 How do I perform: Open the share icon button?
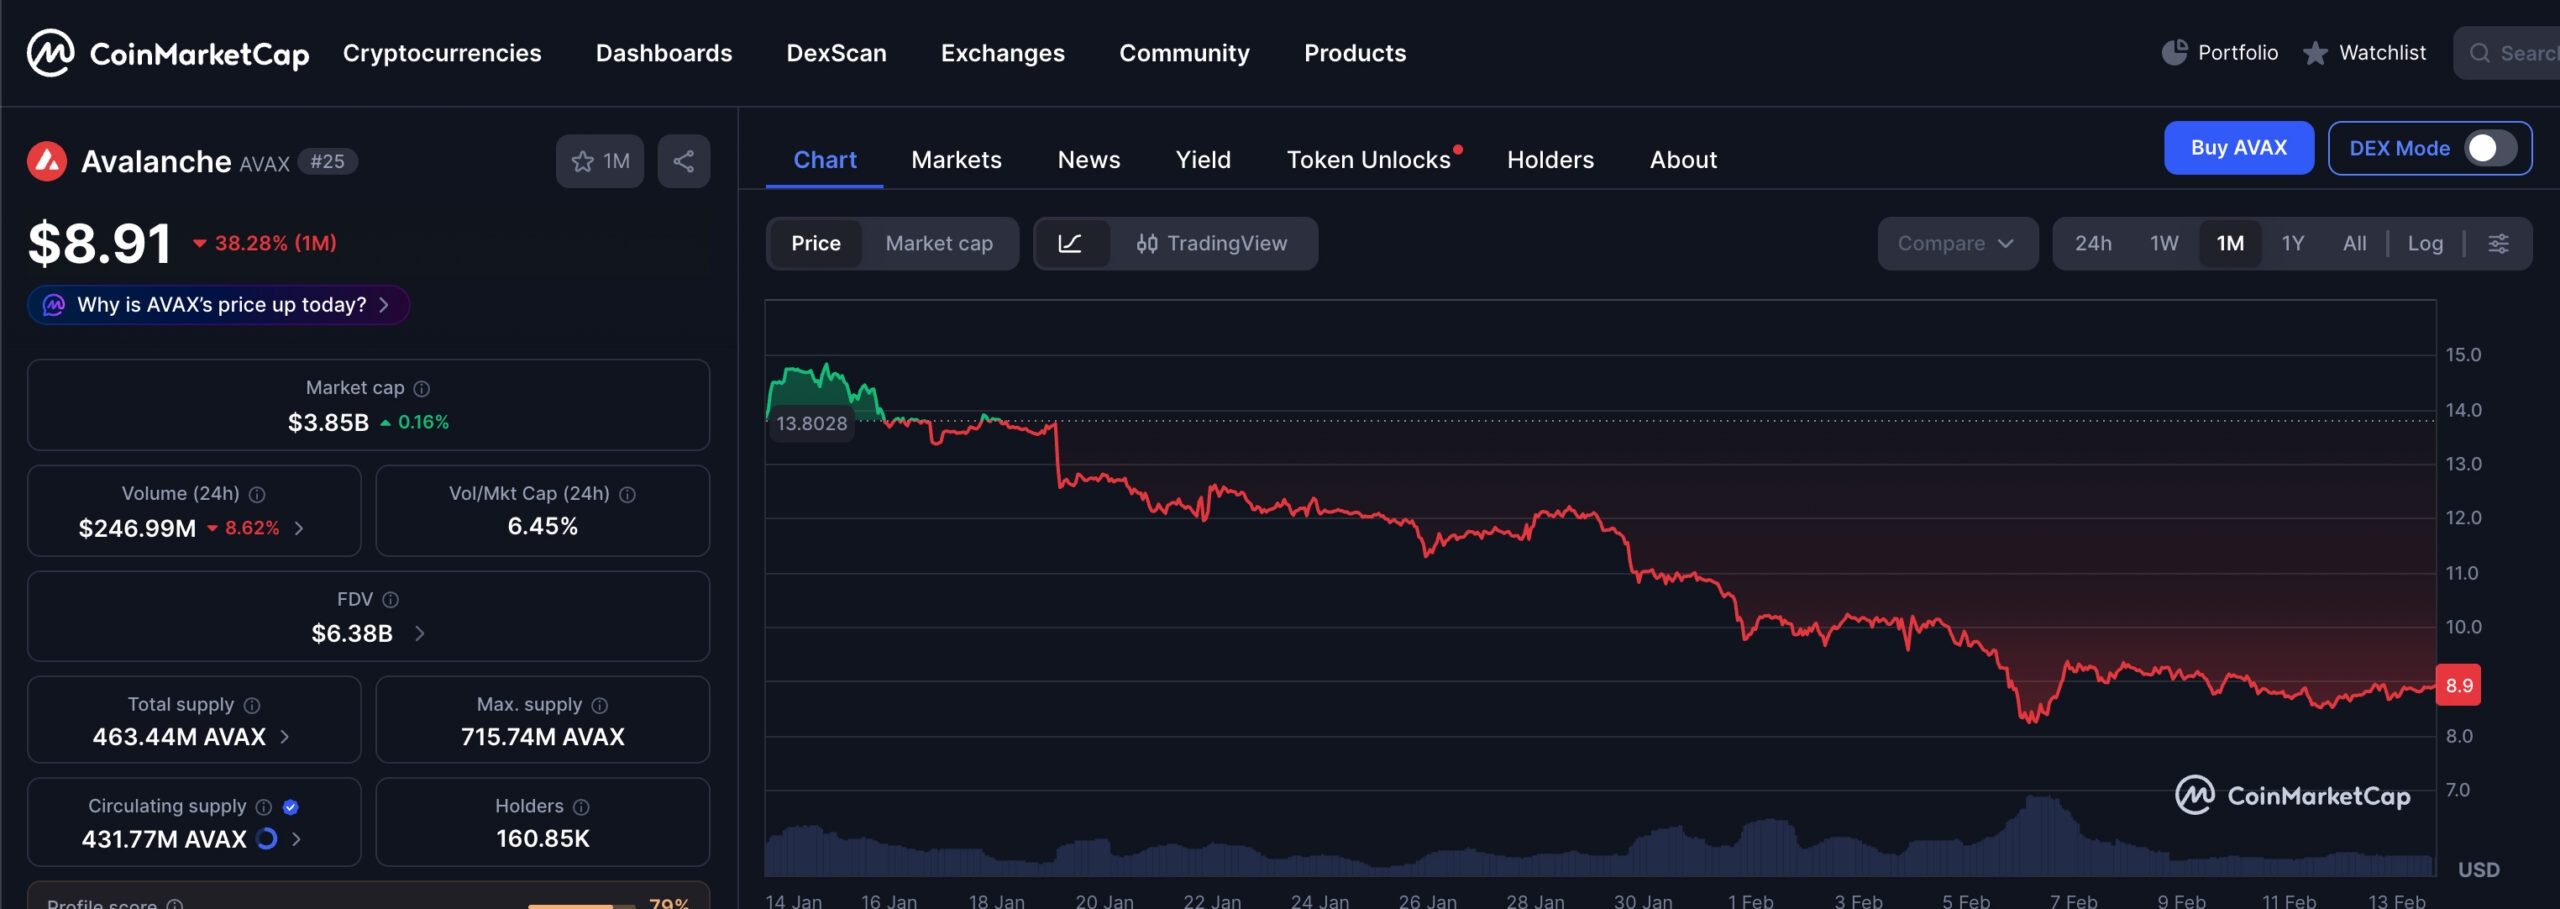[684, 161]
